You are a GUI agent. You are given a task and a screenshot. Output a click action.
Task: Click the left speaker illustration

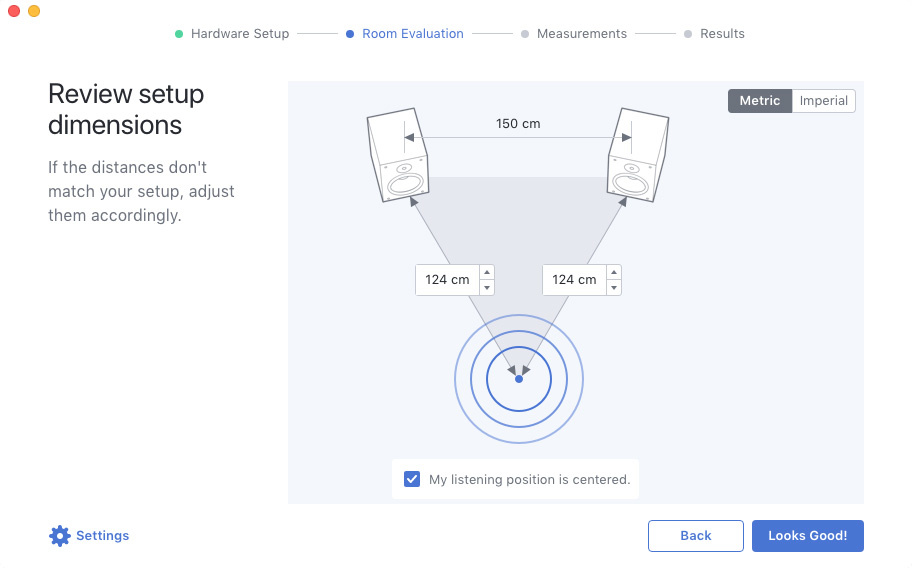coord(397,157)
